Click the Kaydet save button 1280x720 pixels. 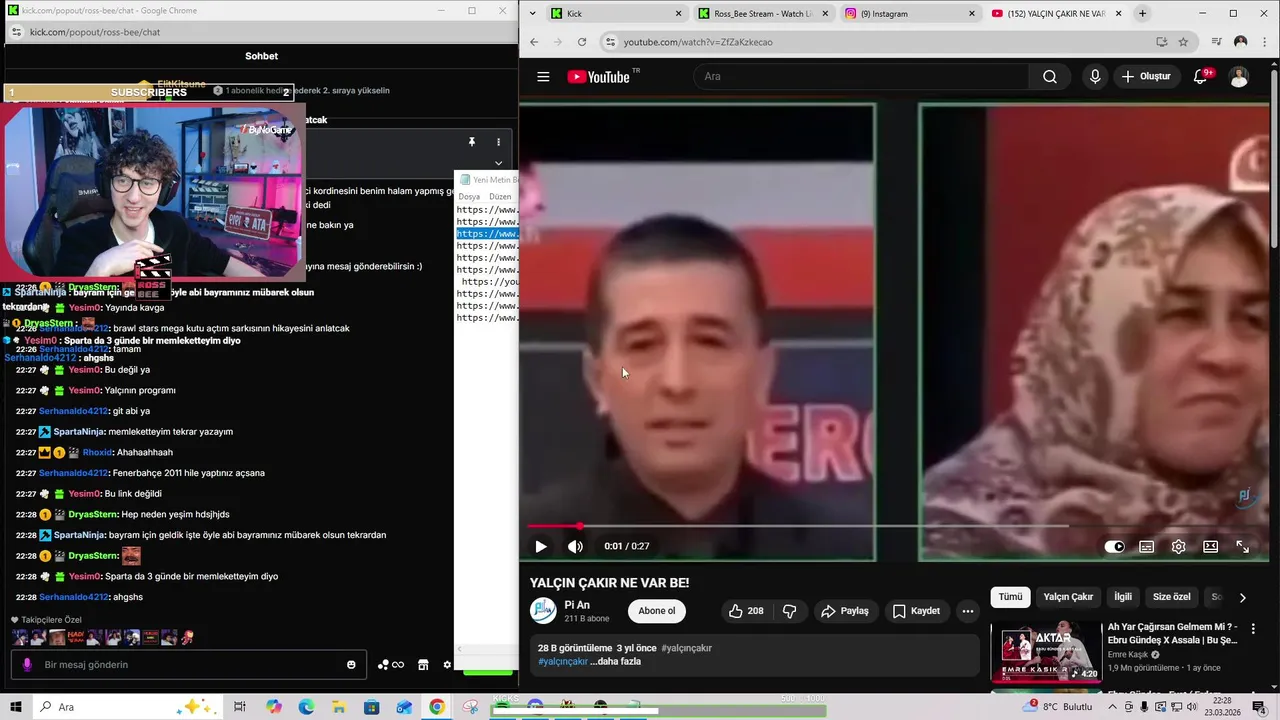click(916, 611)
